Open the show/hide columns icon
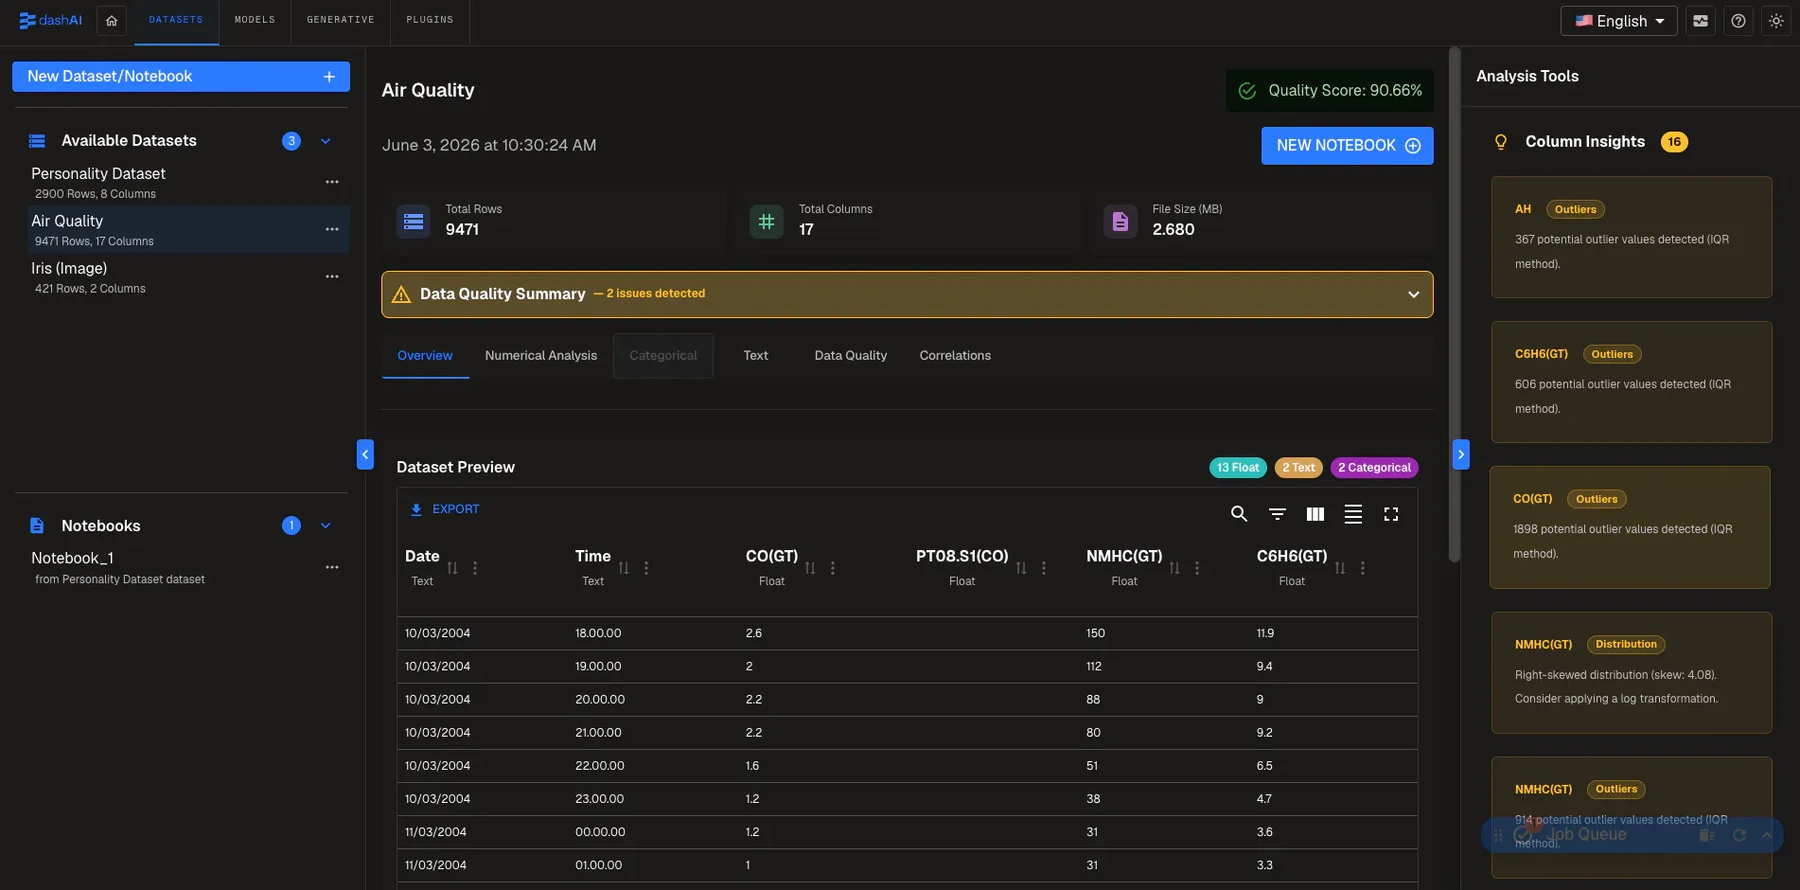This screenshot has width=1800, height=890. coord(1315,514)
